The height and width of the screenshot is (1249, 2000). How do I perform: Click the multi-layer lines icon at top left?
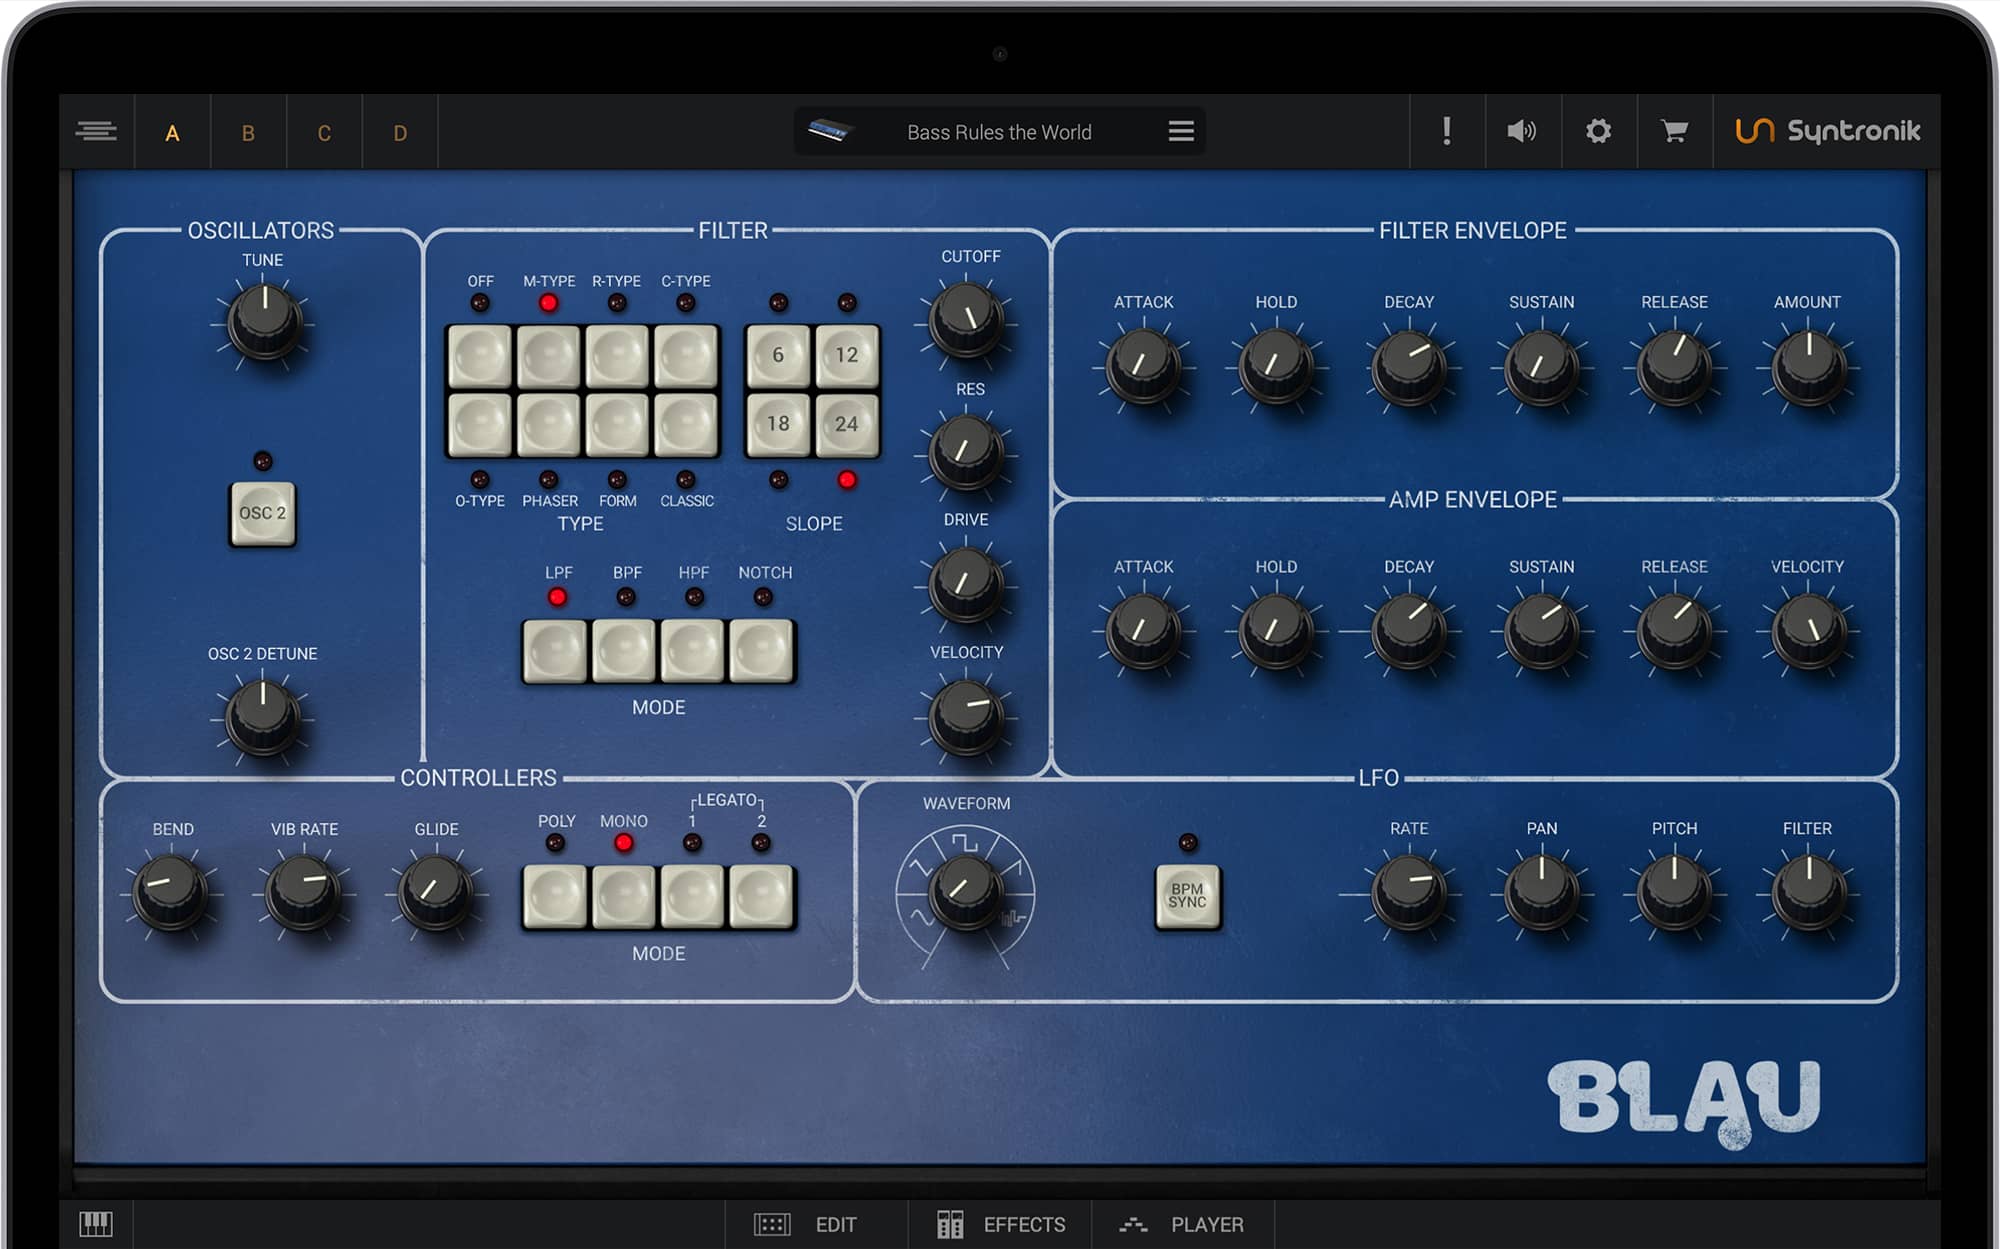pos(97,131)
